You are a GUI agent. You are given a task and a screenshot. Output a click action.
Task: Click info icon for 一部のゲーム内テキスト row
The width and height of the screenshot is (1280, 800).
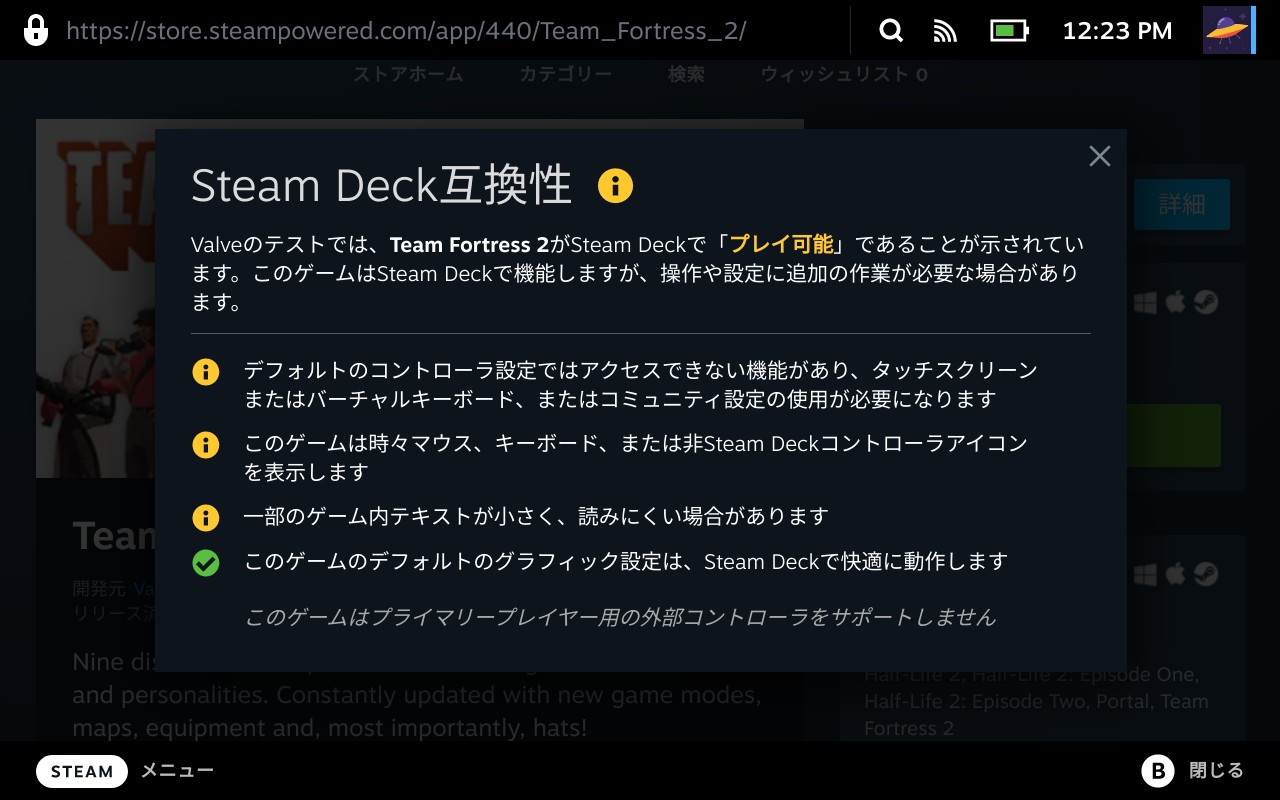click(x=205, y=517)
